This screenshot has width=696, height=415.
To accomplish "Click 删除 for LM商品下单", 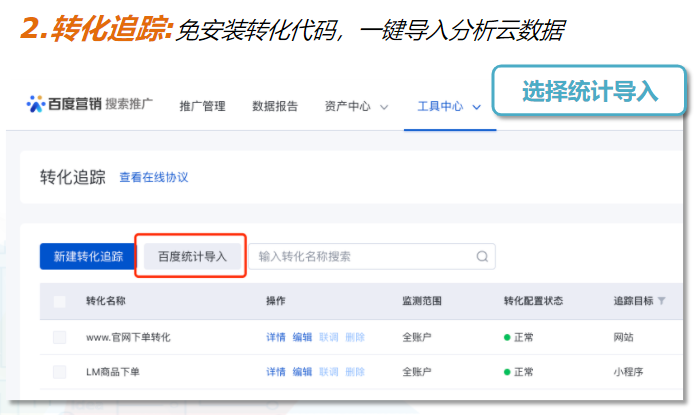I will click(355, 372).
